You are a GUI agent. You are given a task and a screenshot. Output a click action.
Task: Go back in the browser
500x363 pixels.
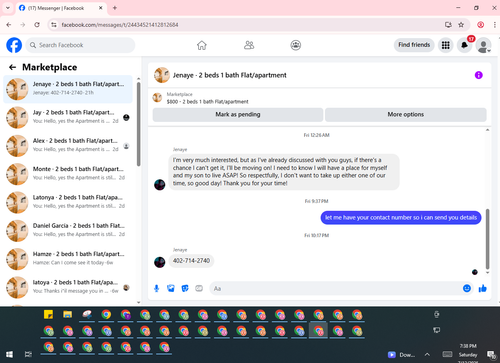(x=9, y=25)
